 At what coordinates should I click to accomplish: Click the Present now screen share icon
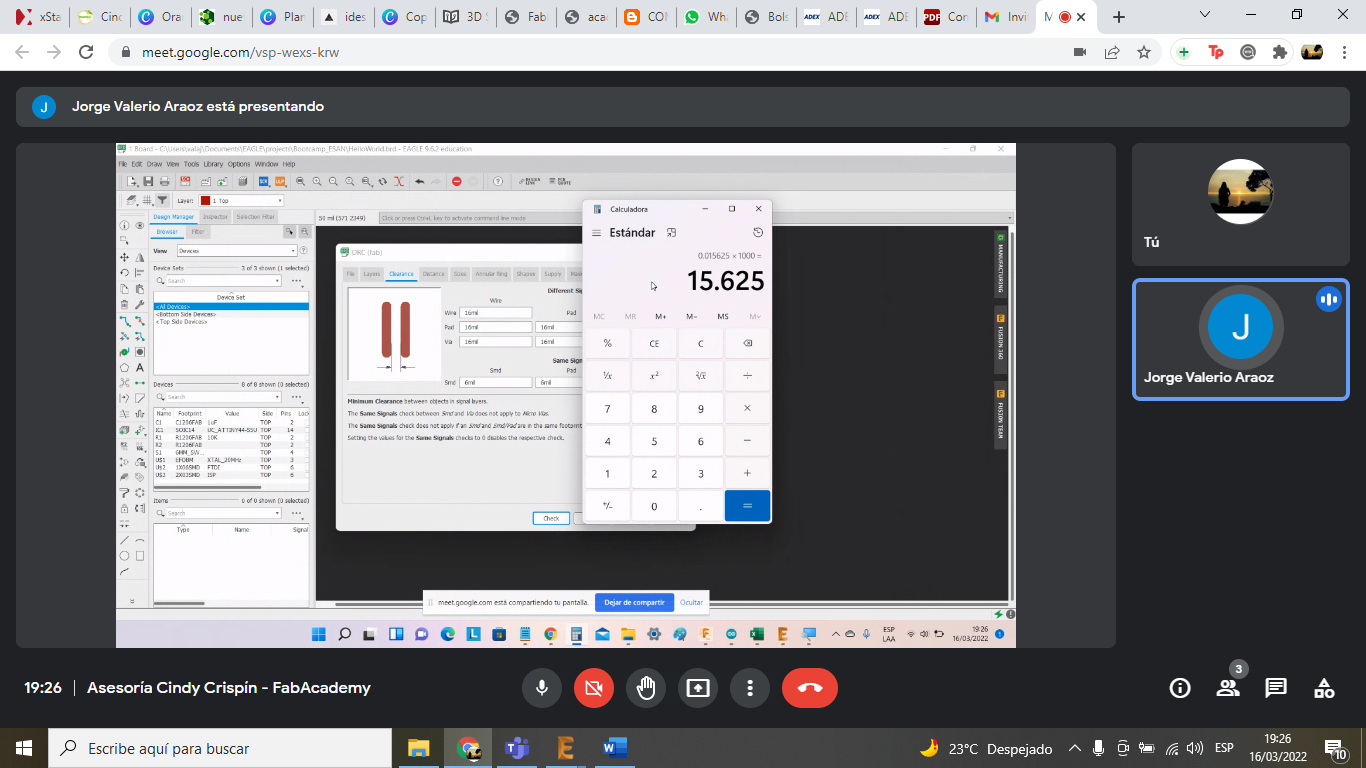(x=697, y=688)
